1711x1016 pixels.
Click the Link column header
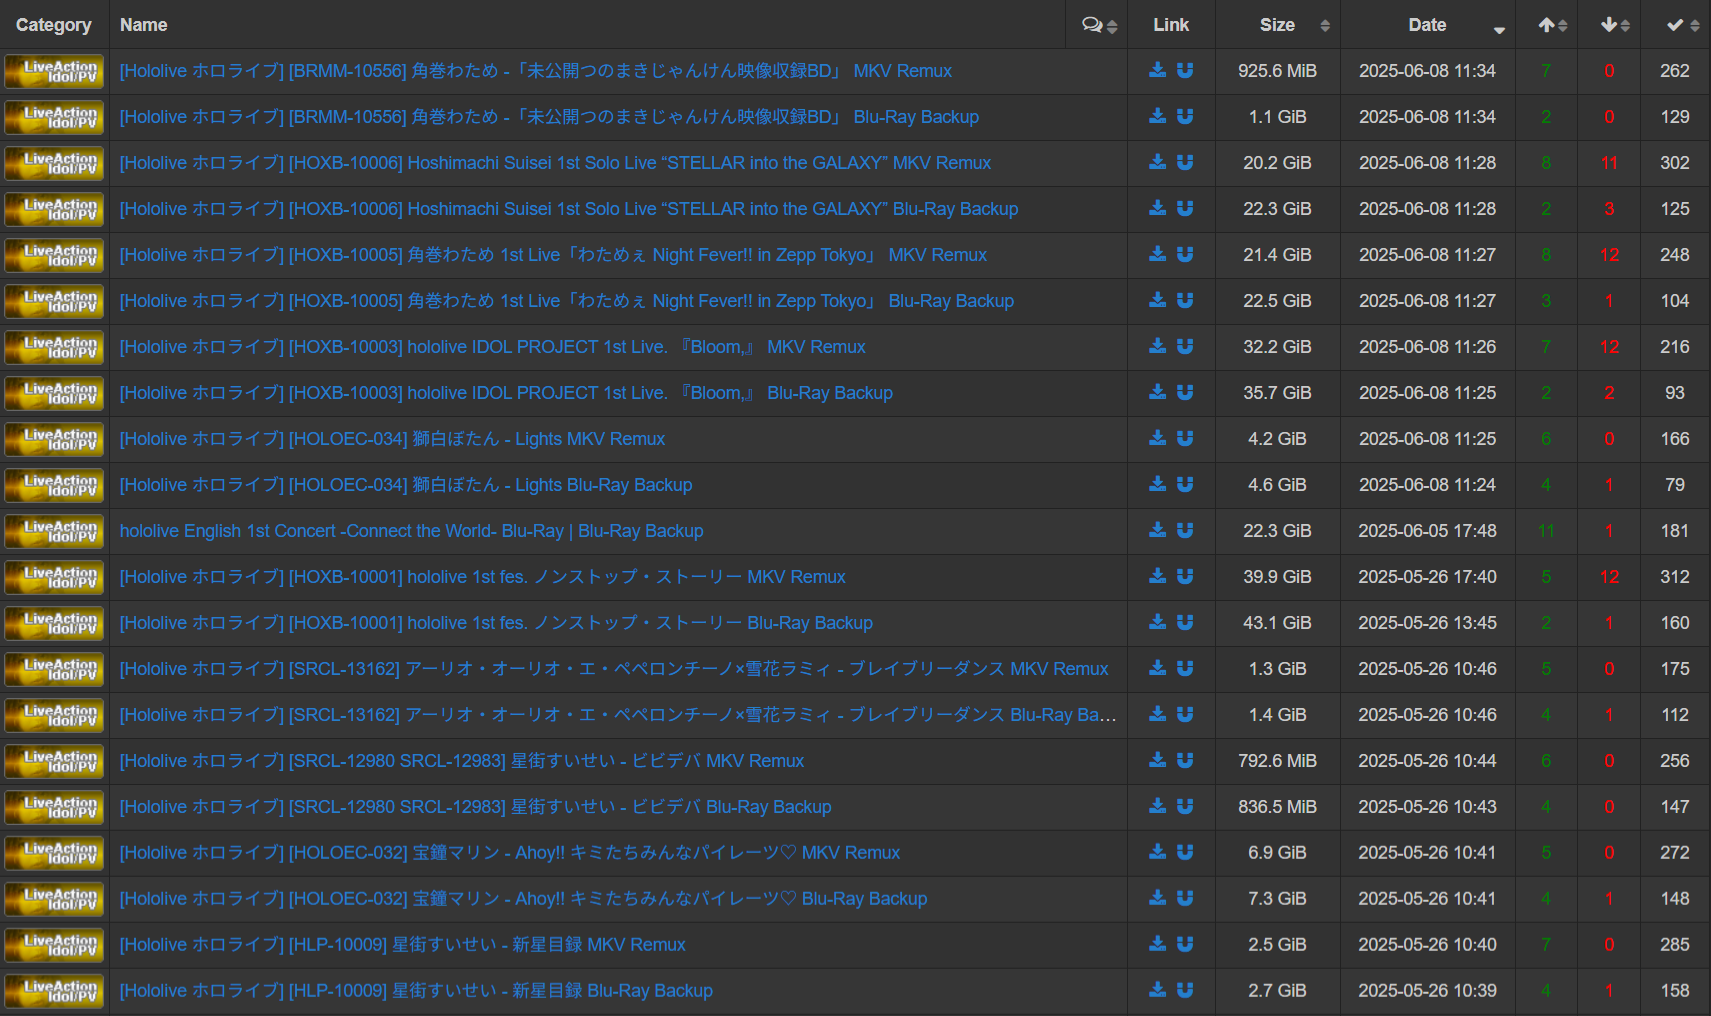[x=1171, y=25]
